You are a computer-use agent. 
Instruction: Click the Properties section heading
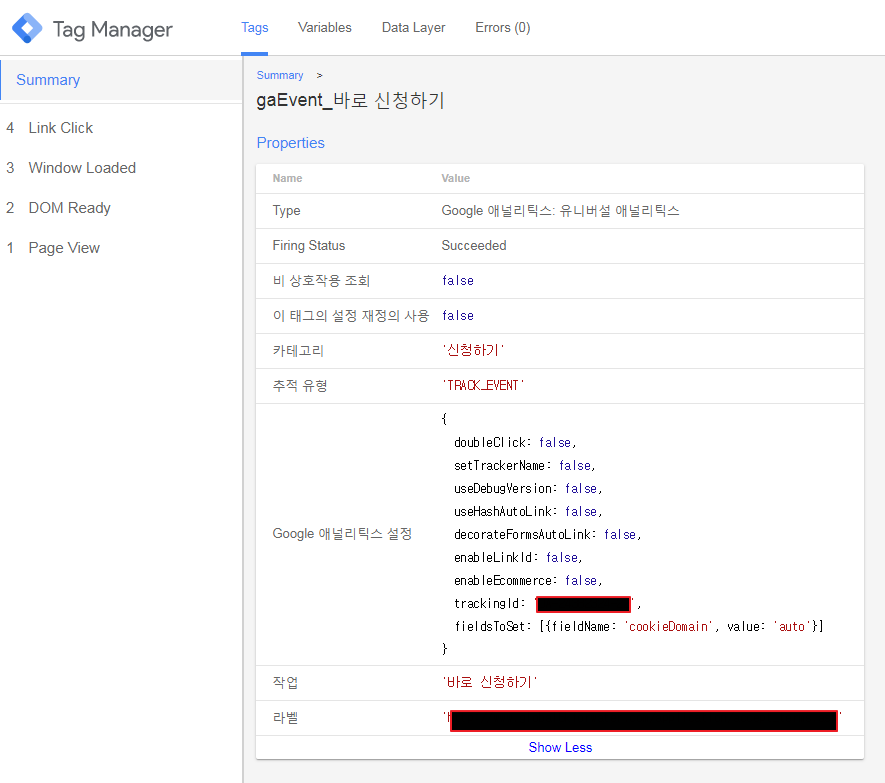[x=290, y=143]
